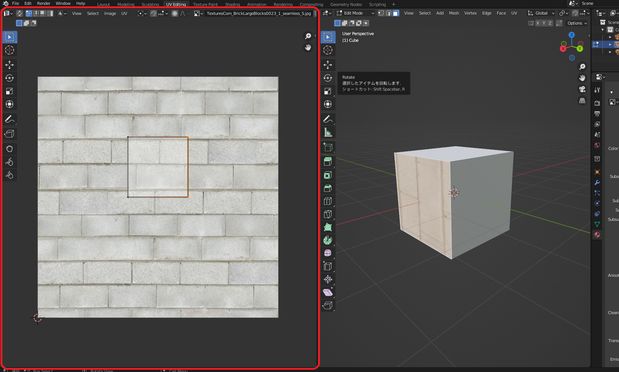This screenshot has height=372, width=619.
Task: Select the Pinch tool in UV editor
Action: point(9,175)
